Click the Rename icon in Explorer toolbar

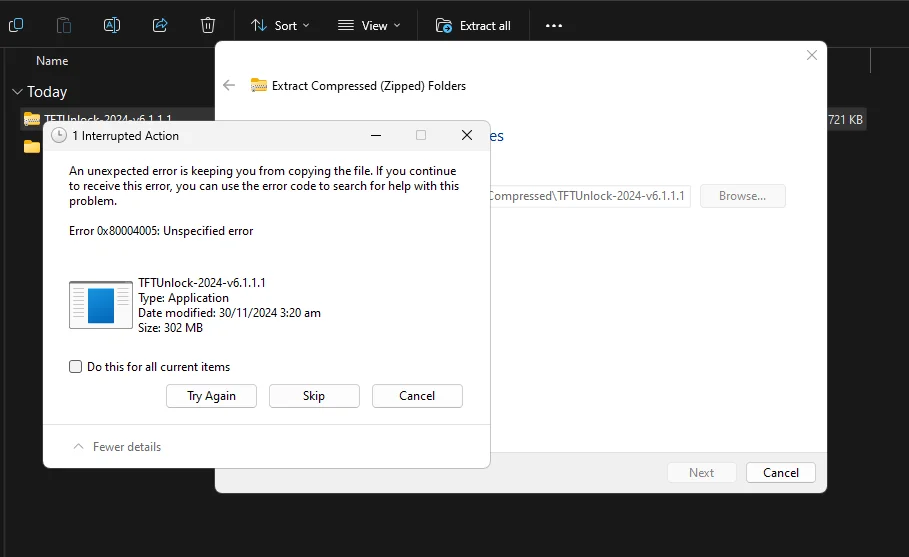click(x=112, y=26)
